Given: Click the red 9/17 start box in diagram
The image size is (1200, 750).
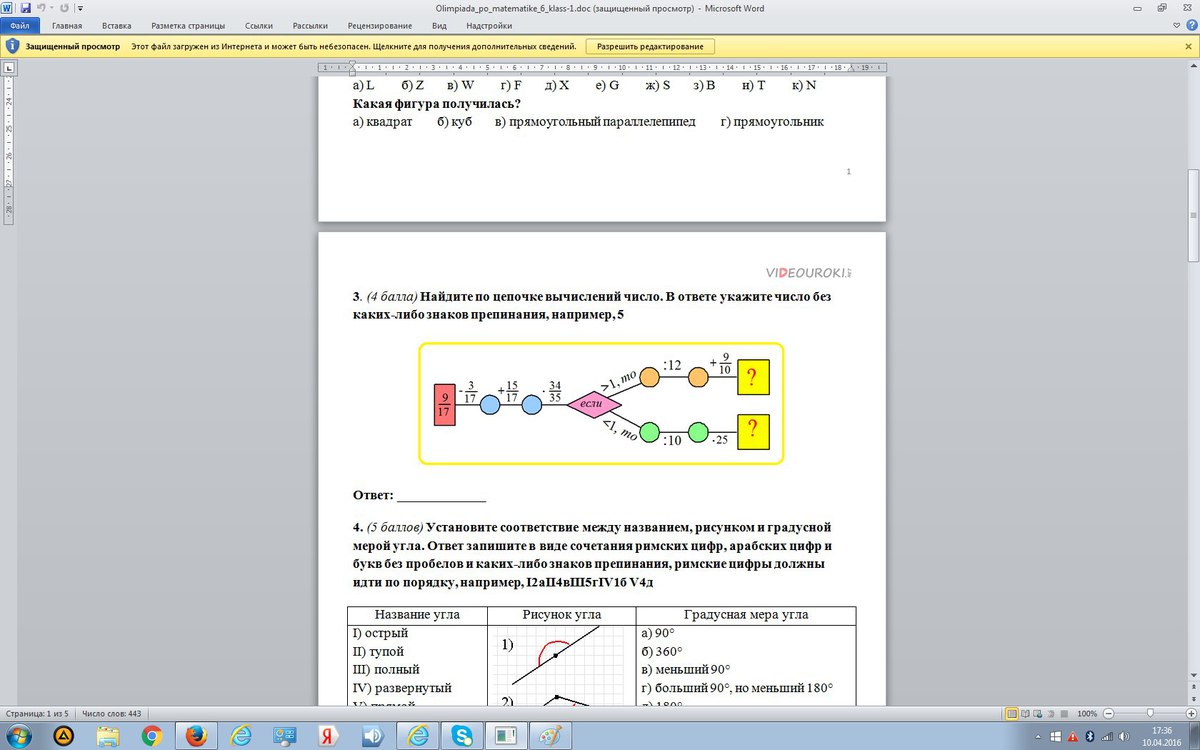Looking at the screenshot, I should pos(445,404).
